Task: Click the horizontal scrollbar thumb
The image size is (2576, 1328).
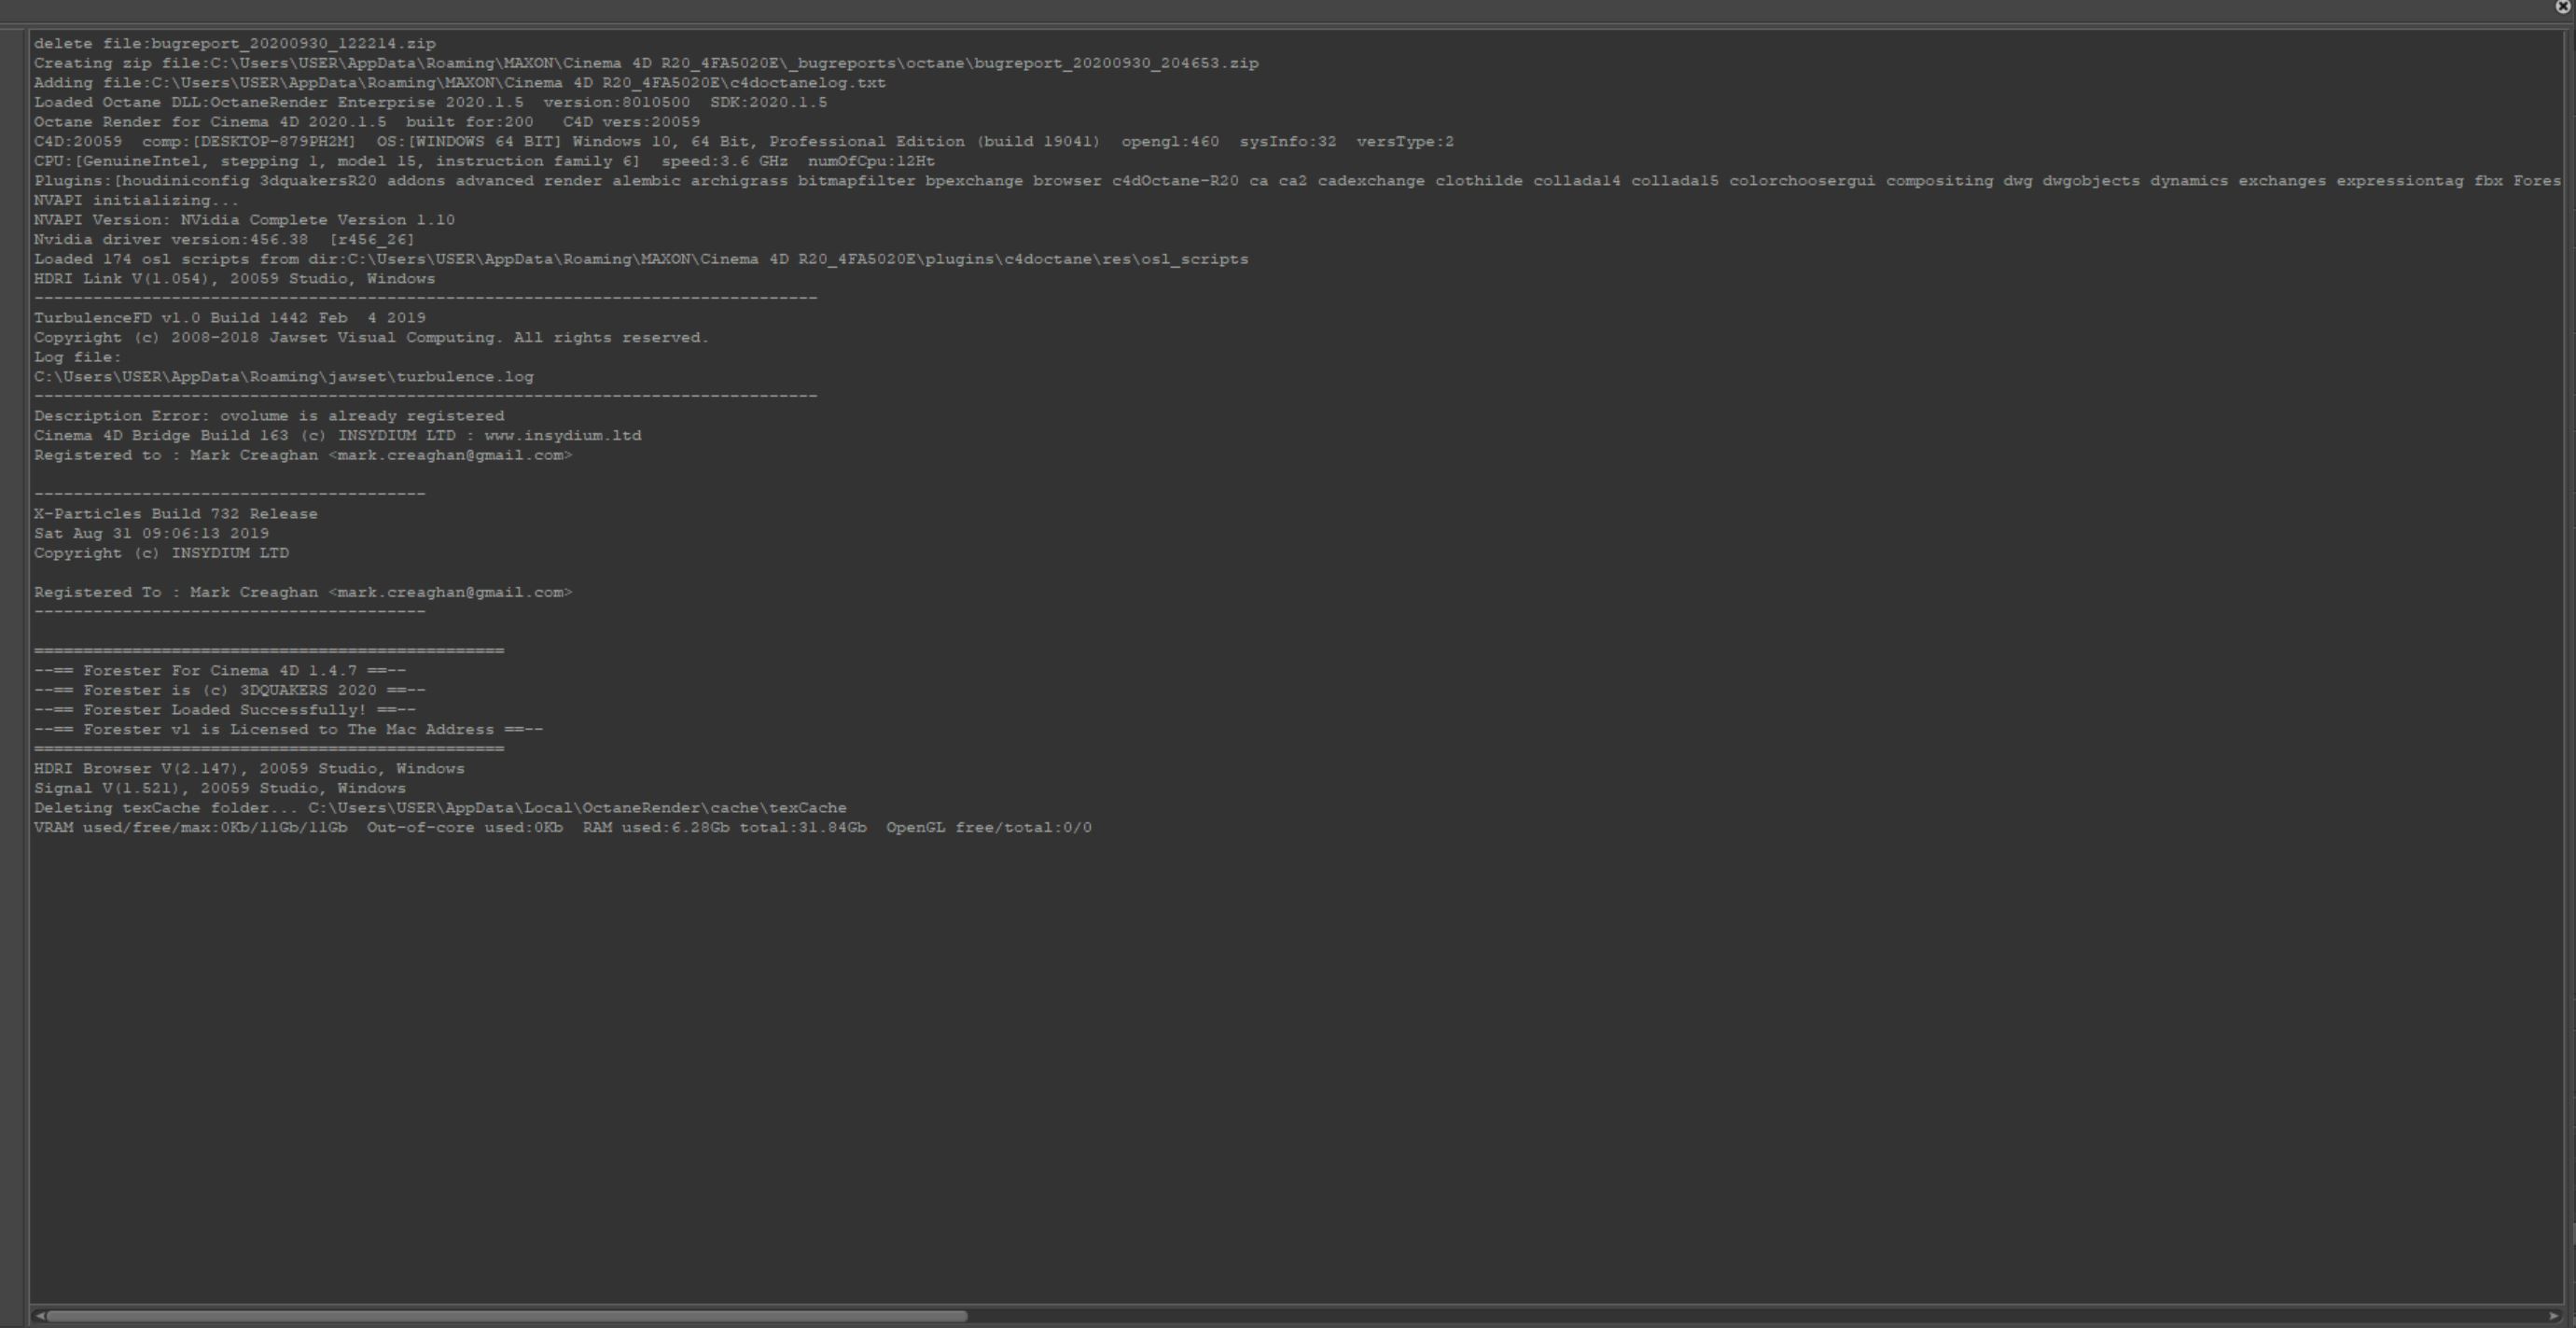Action: point(506,1316)
